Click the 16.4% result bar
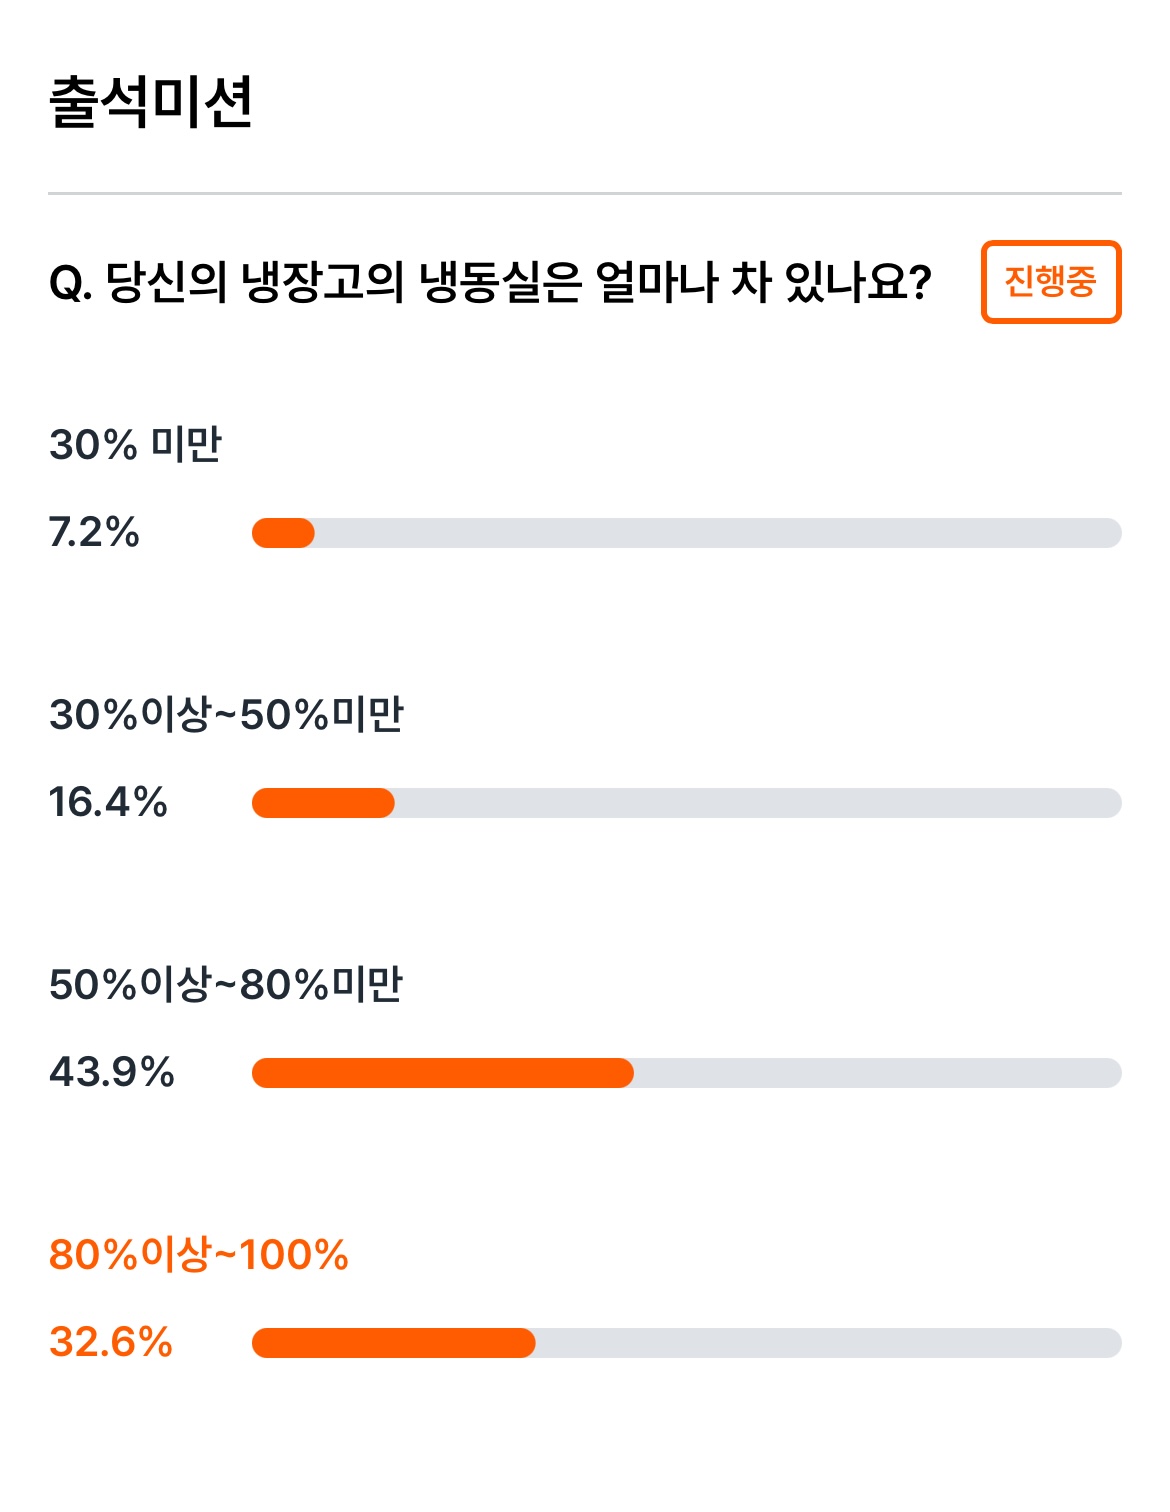 coord(687,803)
